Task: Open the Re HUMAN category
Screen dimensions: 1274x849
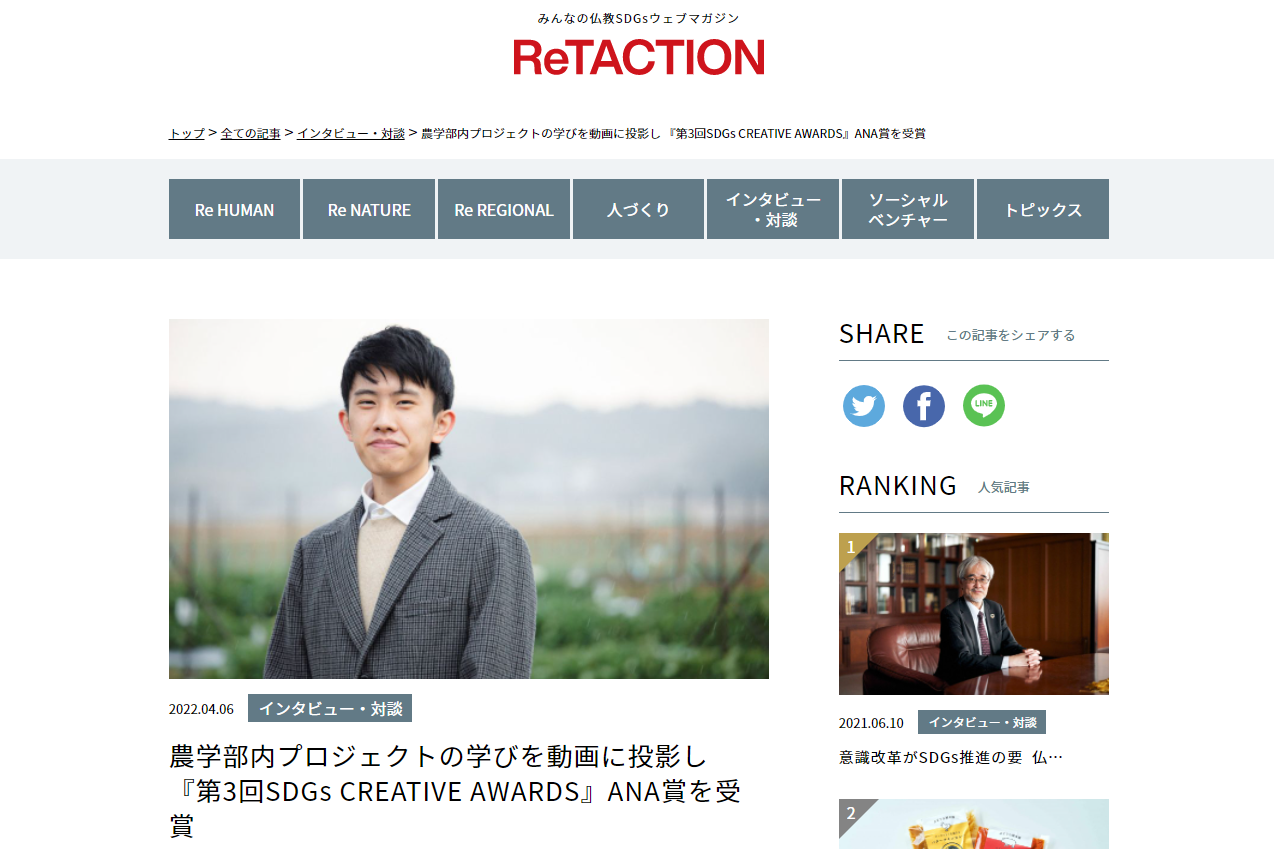Action: (234, 209)
